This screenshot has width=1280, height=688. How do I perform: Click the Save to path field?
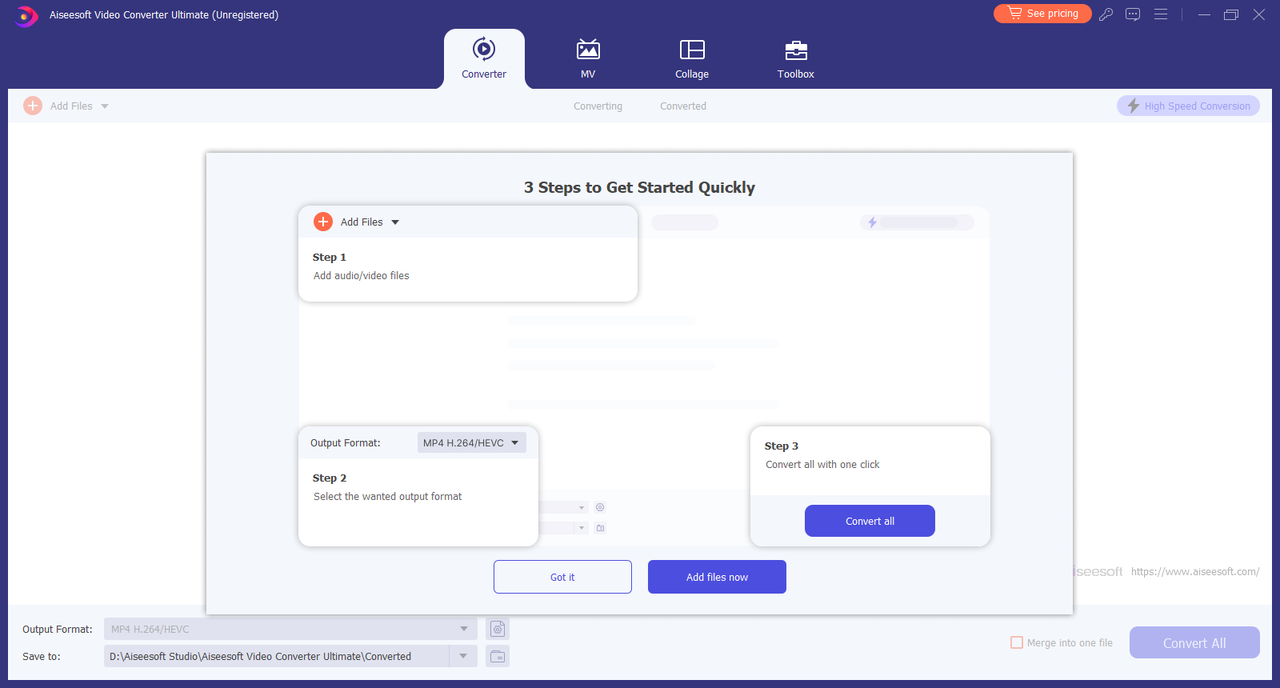click(277, 656)
